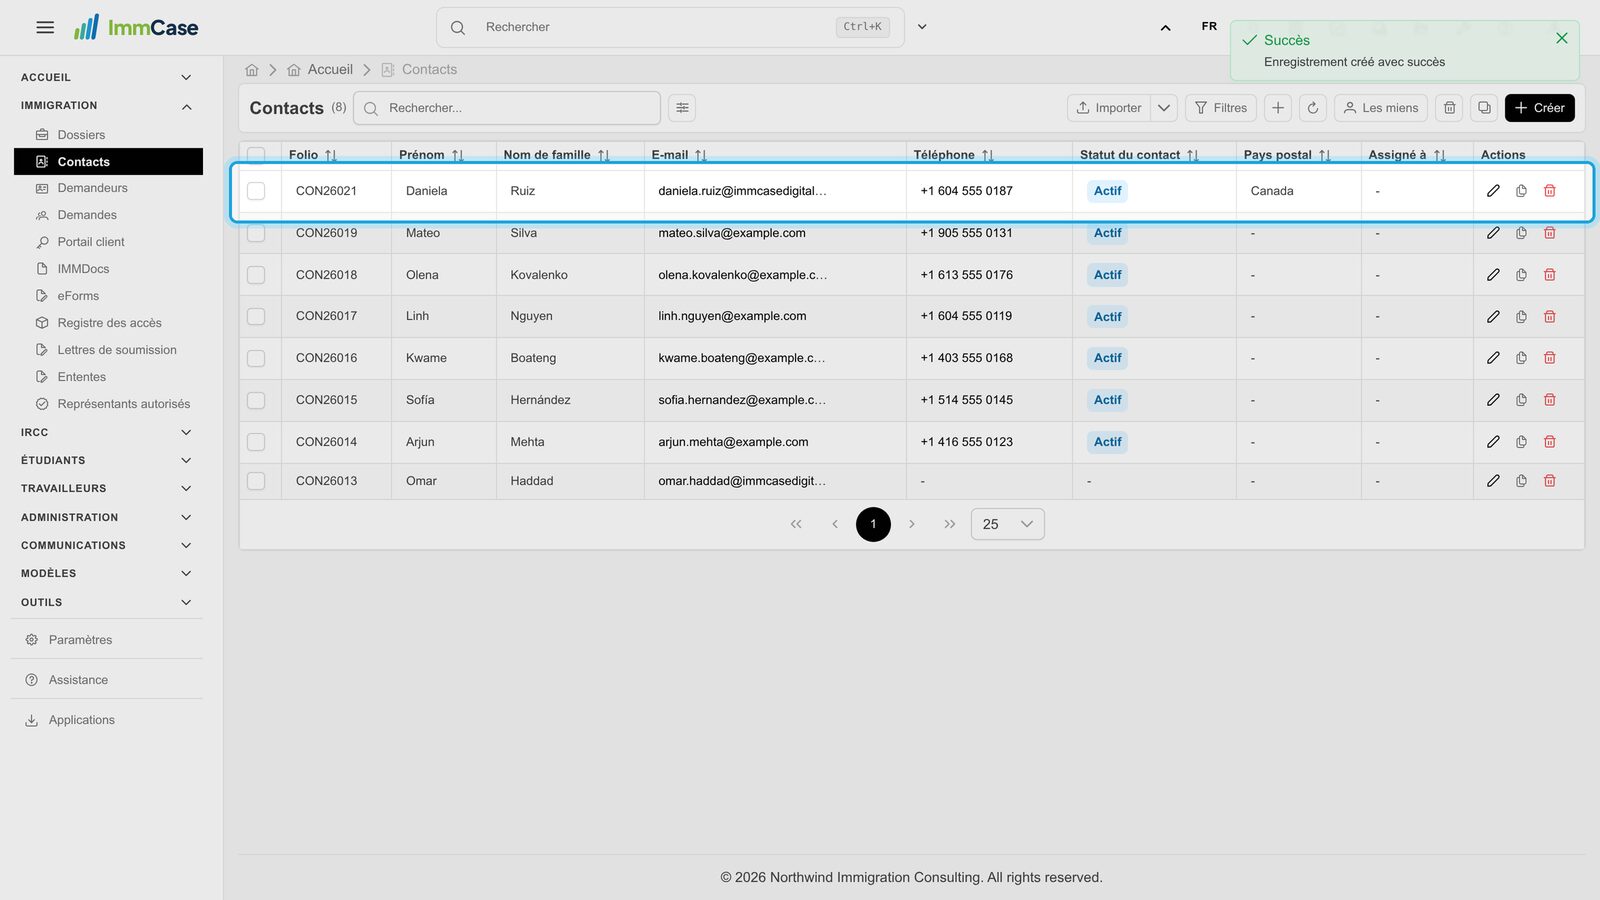1600x900 pixels.
Task: Open the Importer dropdown arrow
Action: point(1164,108)
